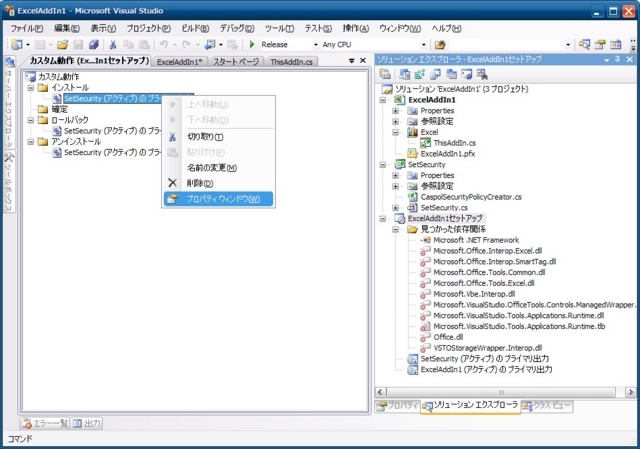Open the Launch Conditions Editor icon
The width and height of the screenshot is (640, 449).
point(482,74)
